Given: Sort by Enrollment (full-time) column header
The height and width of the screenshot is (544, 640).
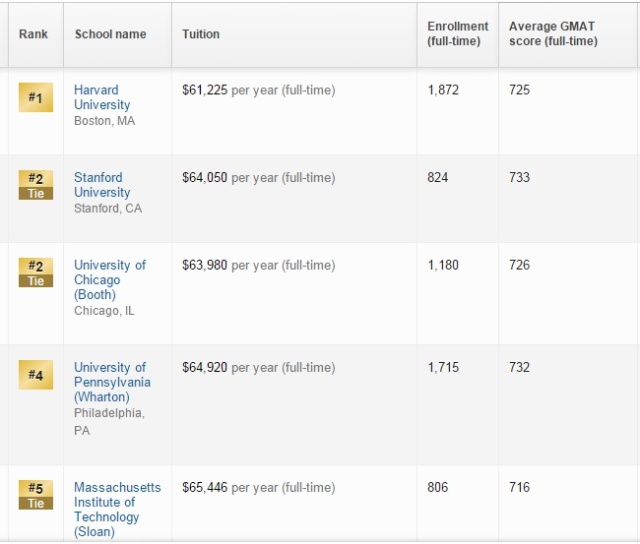Looking at the screenshot, I should click(x=458, y=34).
